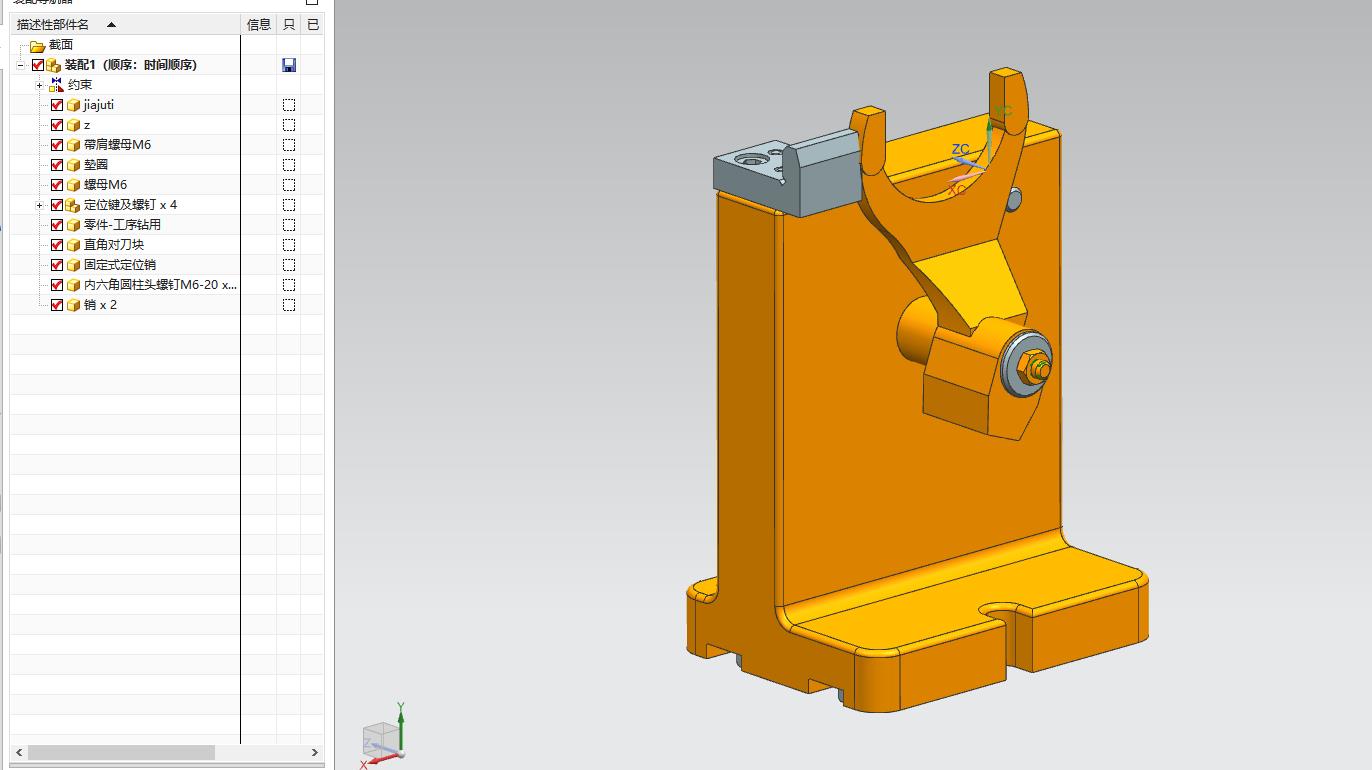Toggle the 定位键及螺钉 x 4 checkbox
The image size is (1372, 770).
point(57,205)
